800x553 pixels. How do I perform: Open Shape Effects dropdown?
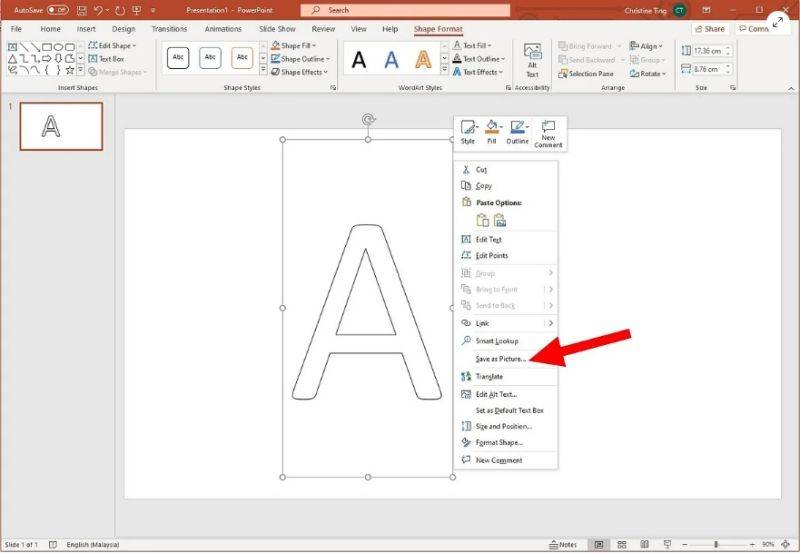click(x=299, y=72)
